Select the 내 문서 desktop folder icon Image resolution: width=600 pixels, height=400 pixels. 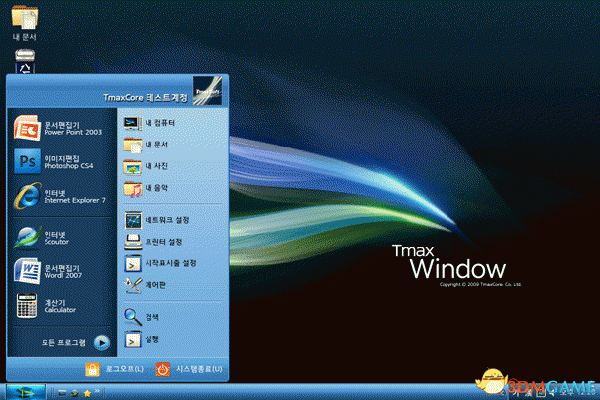click(24, 24)
